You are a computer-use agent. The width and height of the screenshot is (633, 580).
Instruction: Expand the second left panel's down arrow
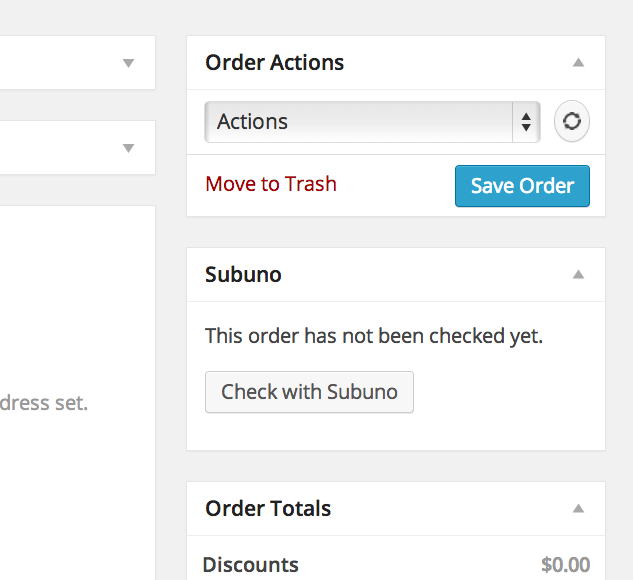point(128,148)
